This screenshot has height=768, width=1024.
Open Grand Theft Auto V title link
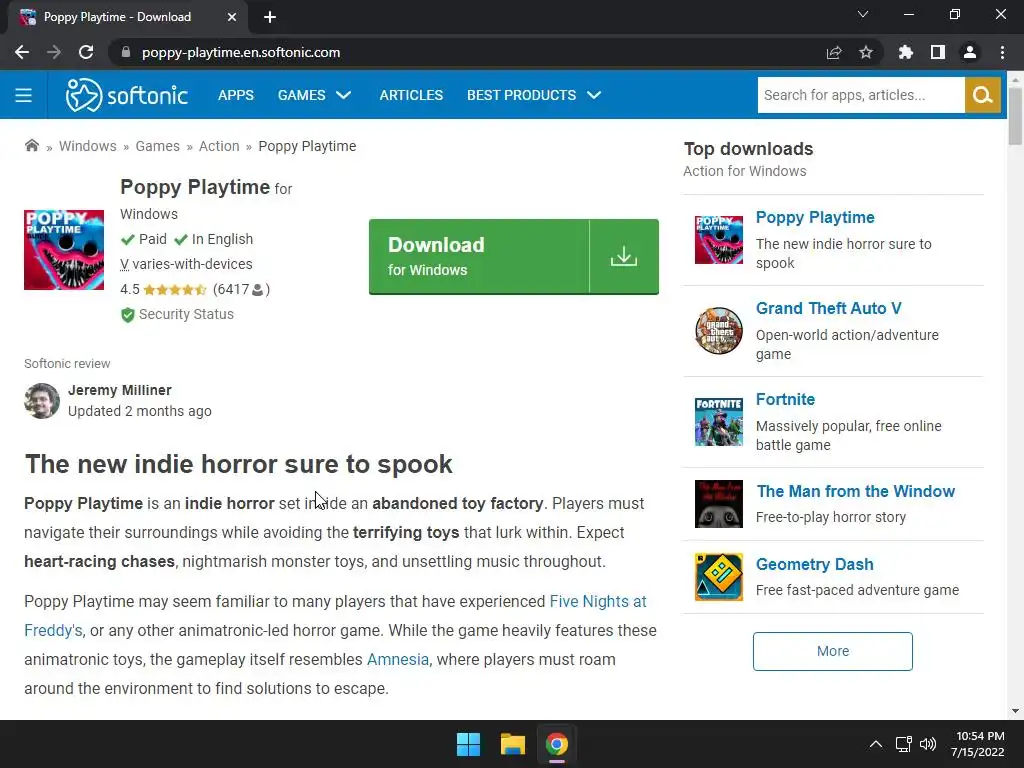tap(828, 308)
